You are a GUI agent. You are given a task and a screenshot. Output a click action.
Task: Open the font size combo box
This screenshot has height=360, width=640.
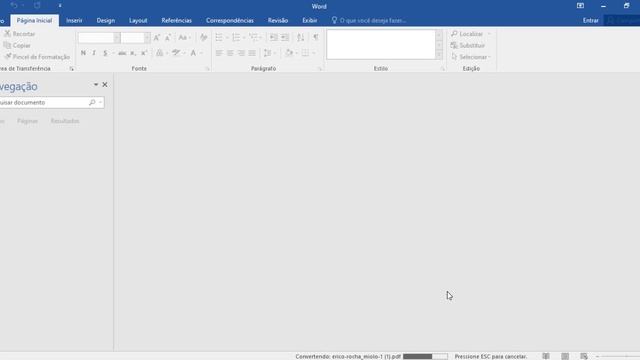pyautogui.click(x=136, y=38)
